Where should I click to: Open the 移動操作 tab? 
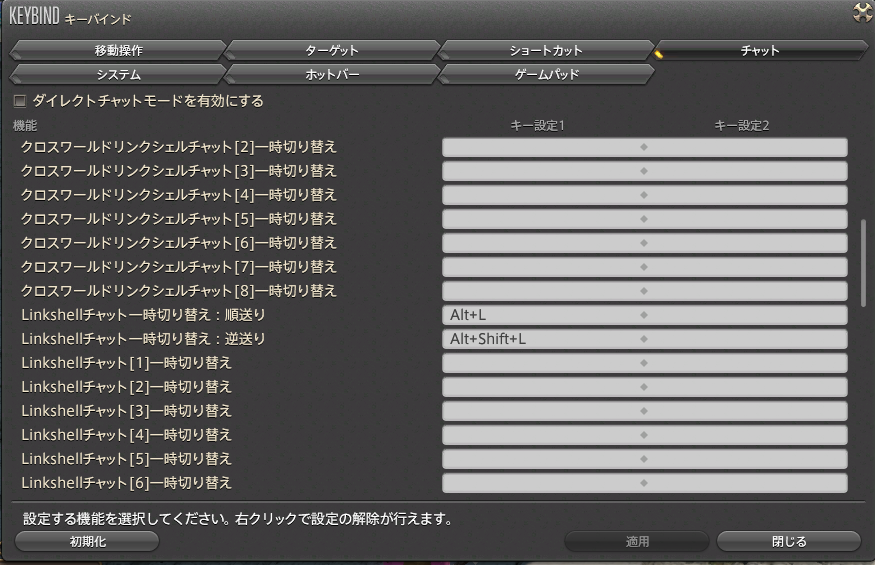coord(118,50)
